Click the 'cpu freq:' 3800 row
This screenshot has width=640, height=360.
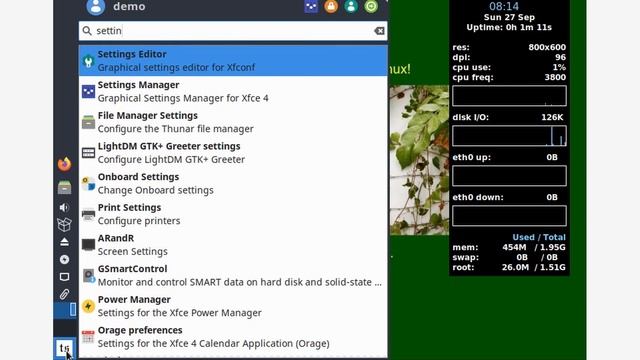coord(509,77)
